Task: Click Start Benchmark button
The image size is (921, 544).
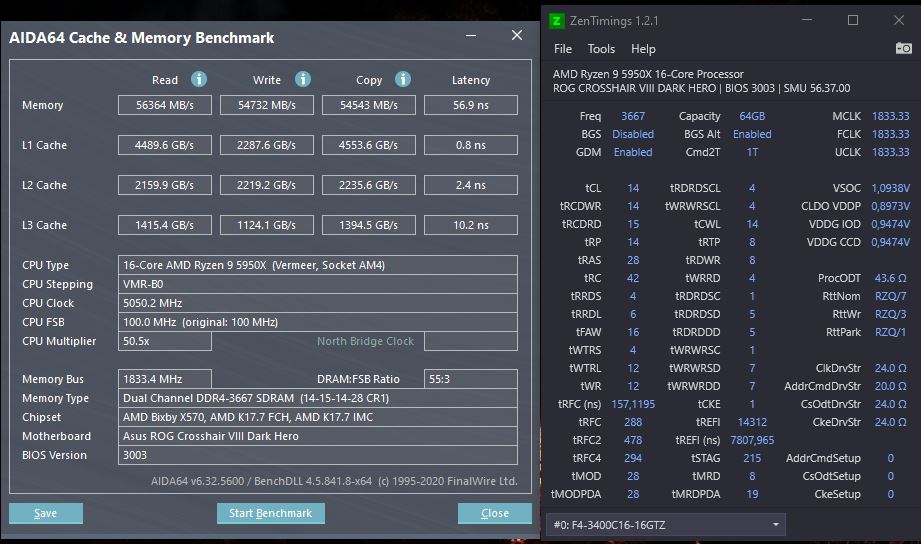Action: tap(271, 513)
